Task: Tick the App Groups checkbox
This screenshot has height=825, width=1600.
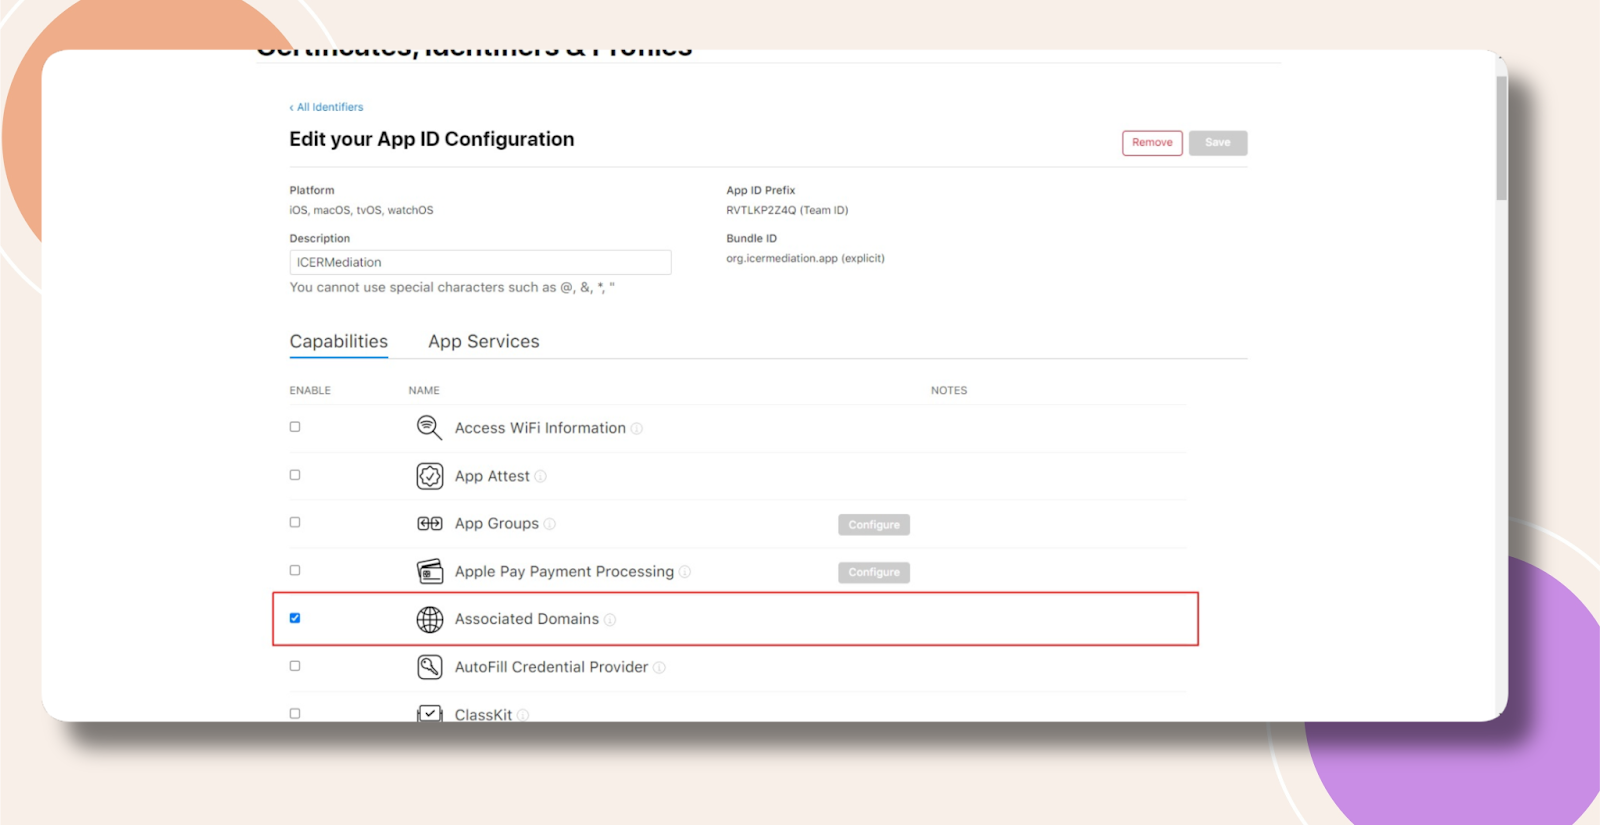Action: coord(295,522)
